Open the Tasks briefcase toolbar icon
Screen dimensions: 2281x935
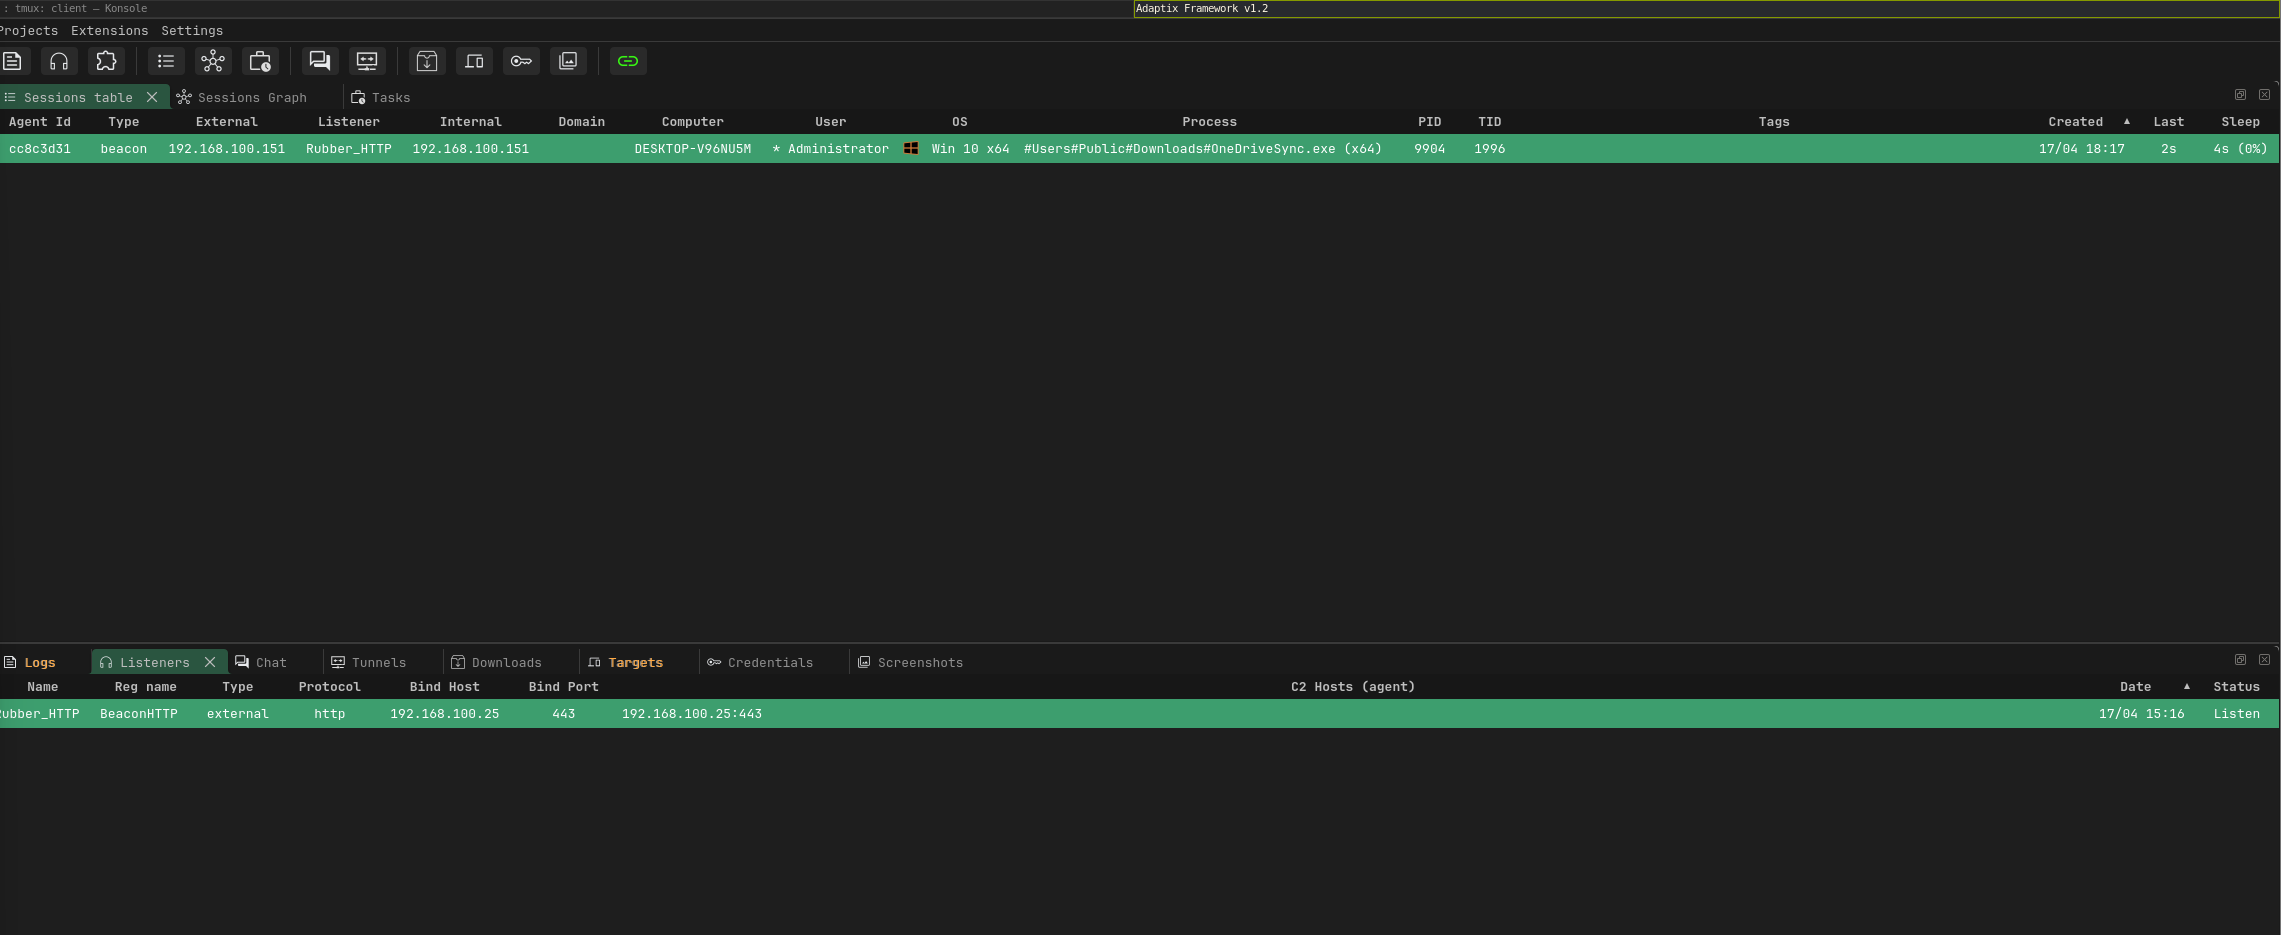point(260,61)
